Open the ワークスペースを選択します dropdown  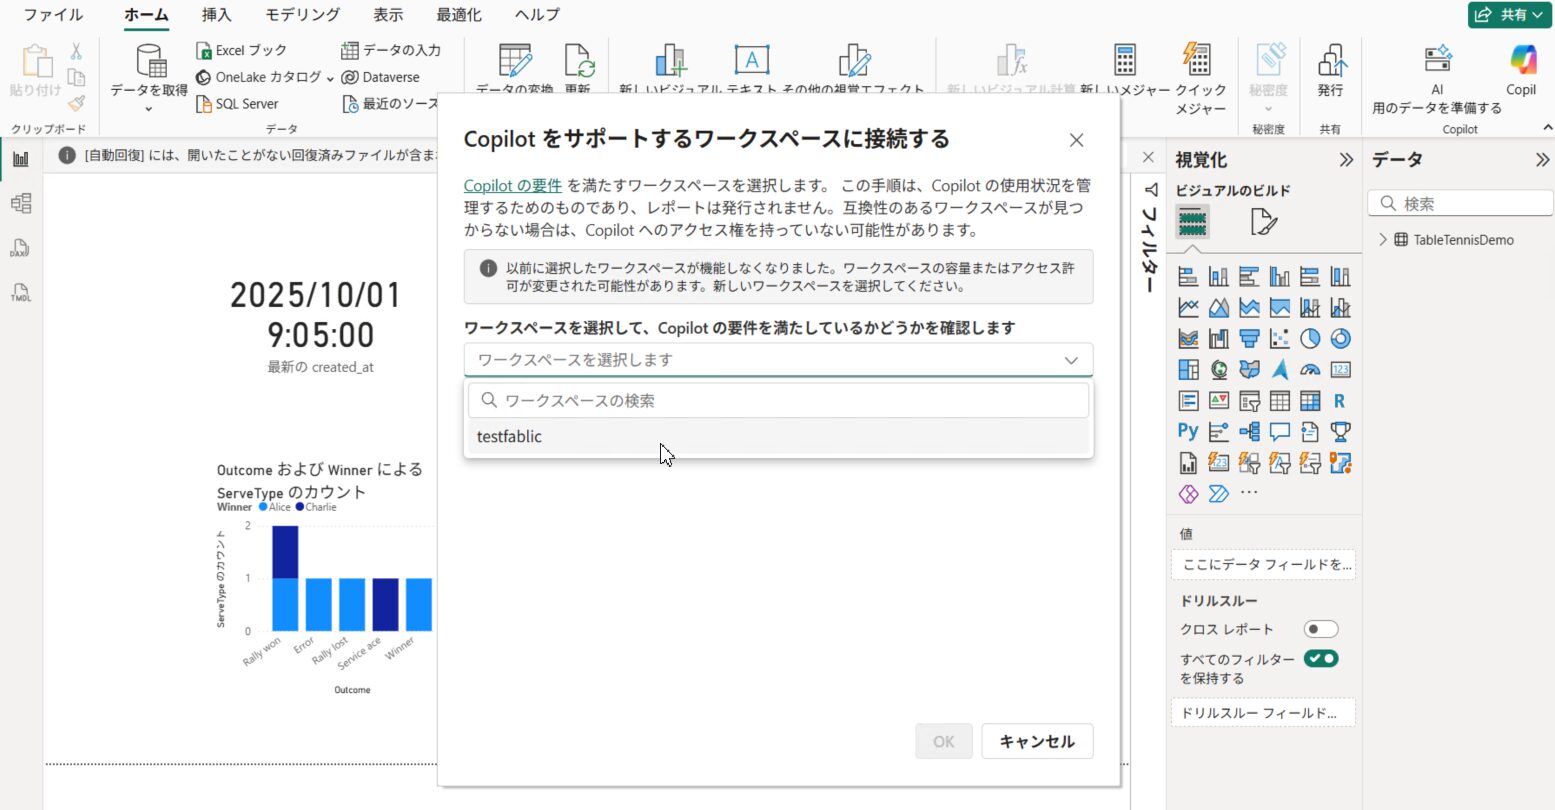[x=777, y=360]
